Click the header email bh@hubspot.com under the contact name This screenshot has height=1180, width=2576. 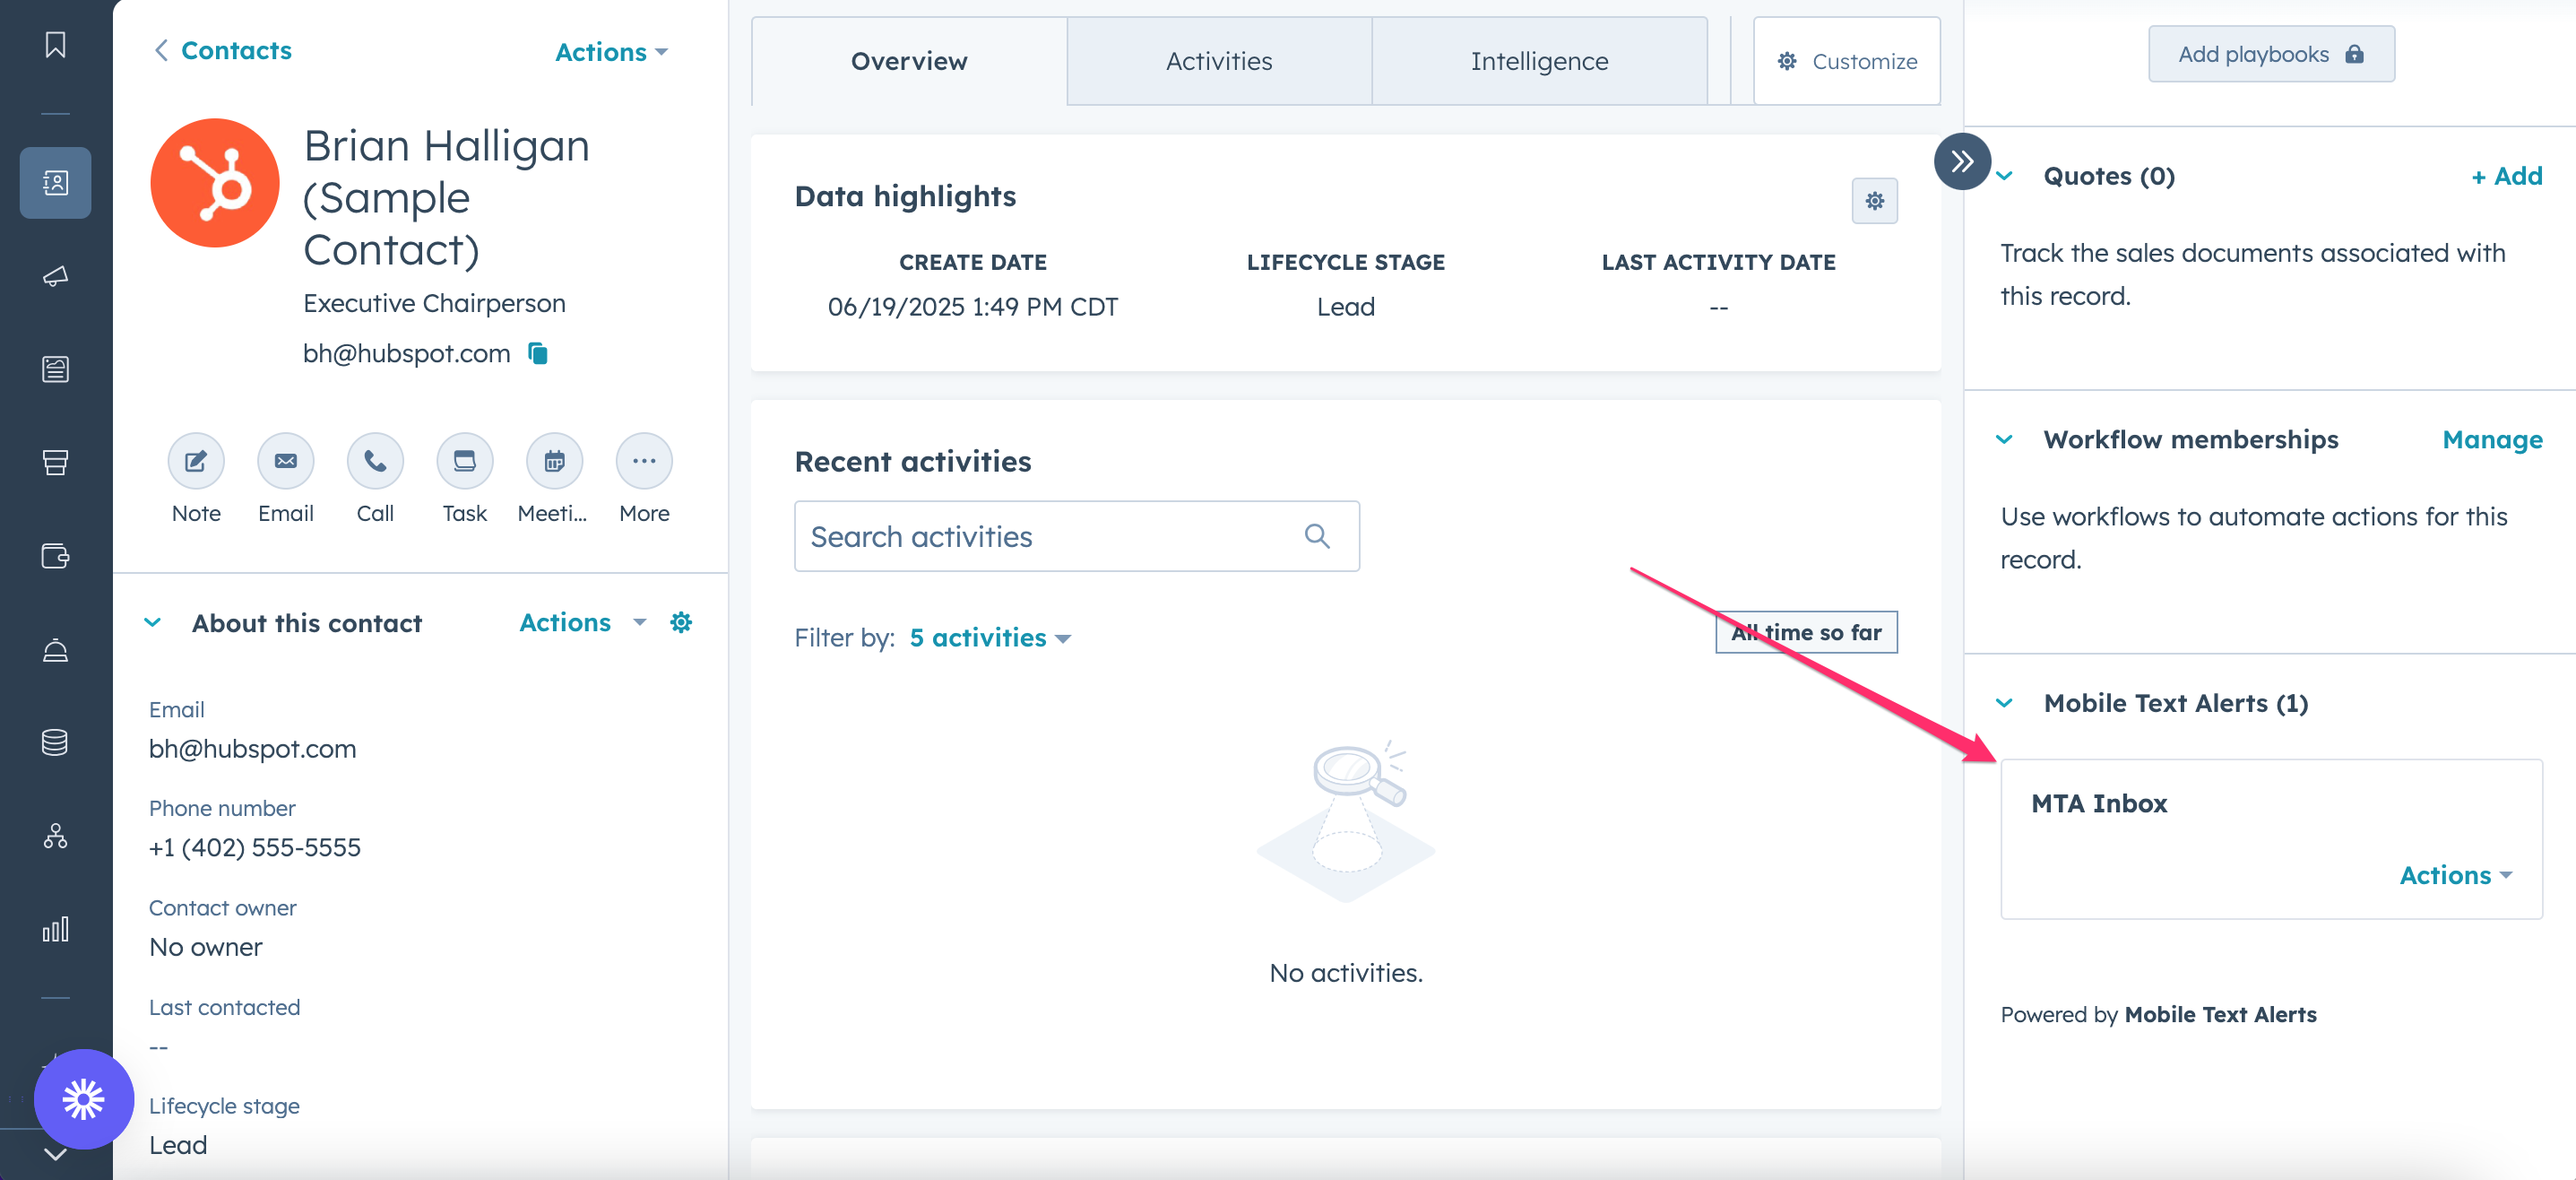click(406, 353)
